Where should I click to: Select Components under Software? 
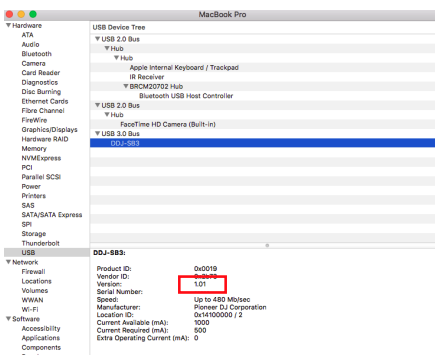41,347
